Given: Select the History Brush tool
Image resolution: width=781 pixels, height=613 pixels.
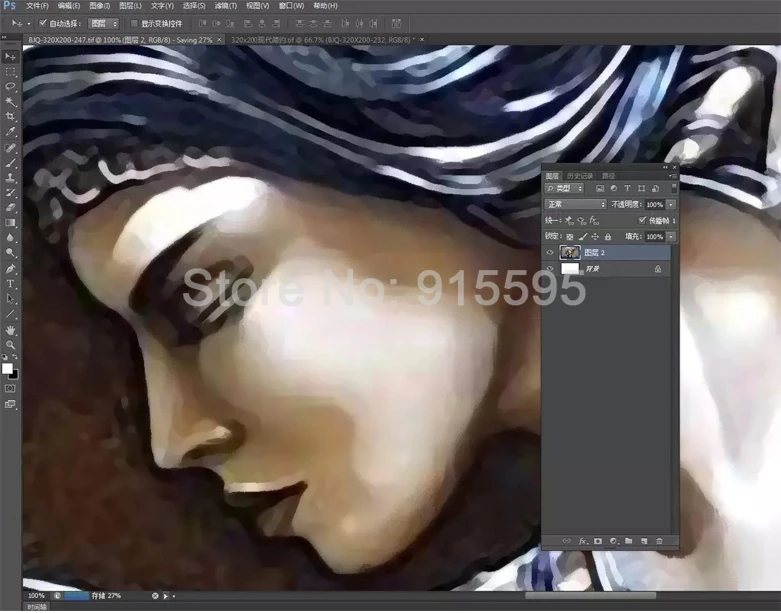Looking at the screenshot, I should (10, 193).
